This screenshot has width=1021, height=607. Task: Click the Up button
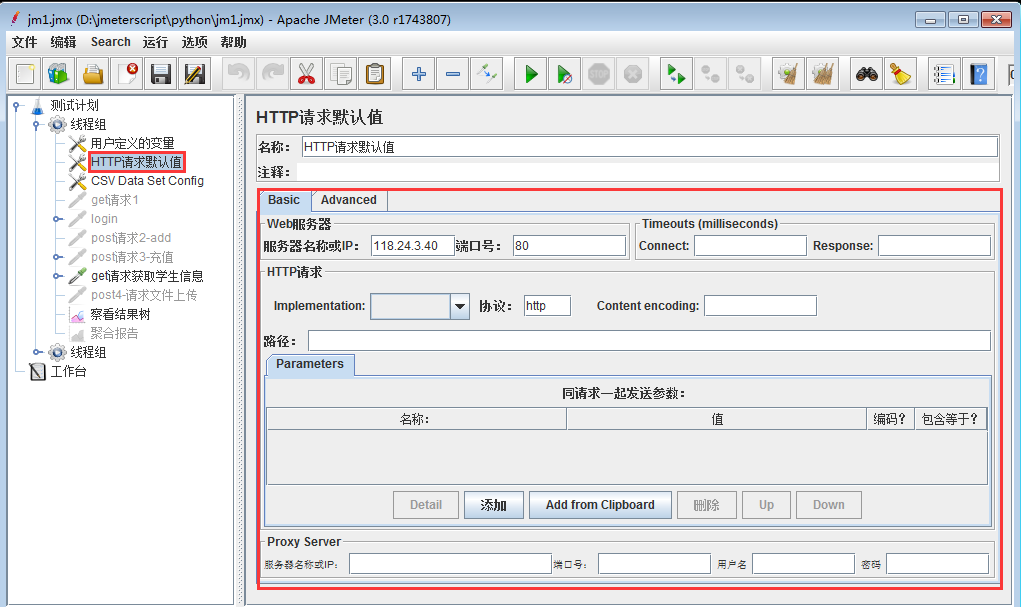point(766,505)
